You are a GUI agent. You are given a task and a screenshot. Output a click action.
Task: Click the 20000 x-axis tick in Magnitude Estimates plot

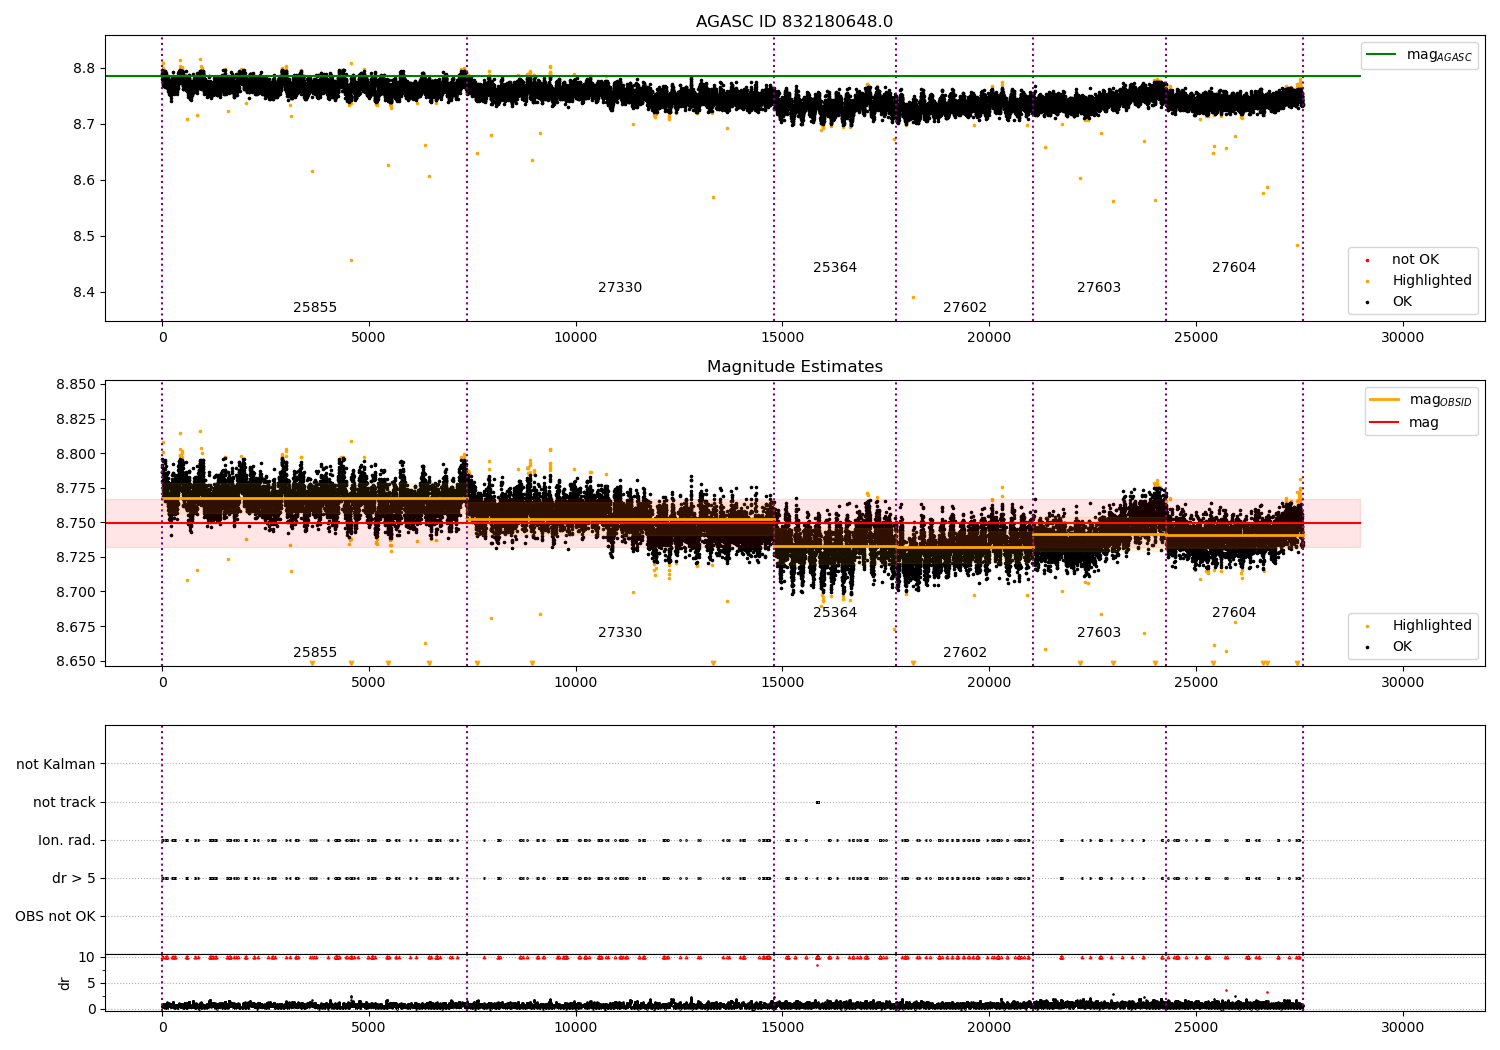click(989, 683)
